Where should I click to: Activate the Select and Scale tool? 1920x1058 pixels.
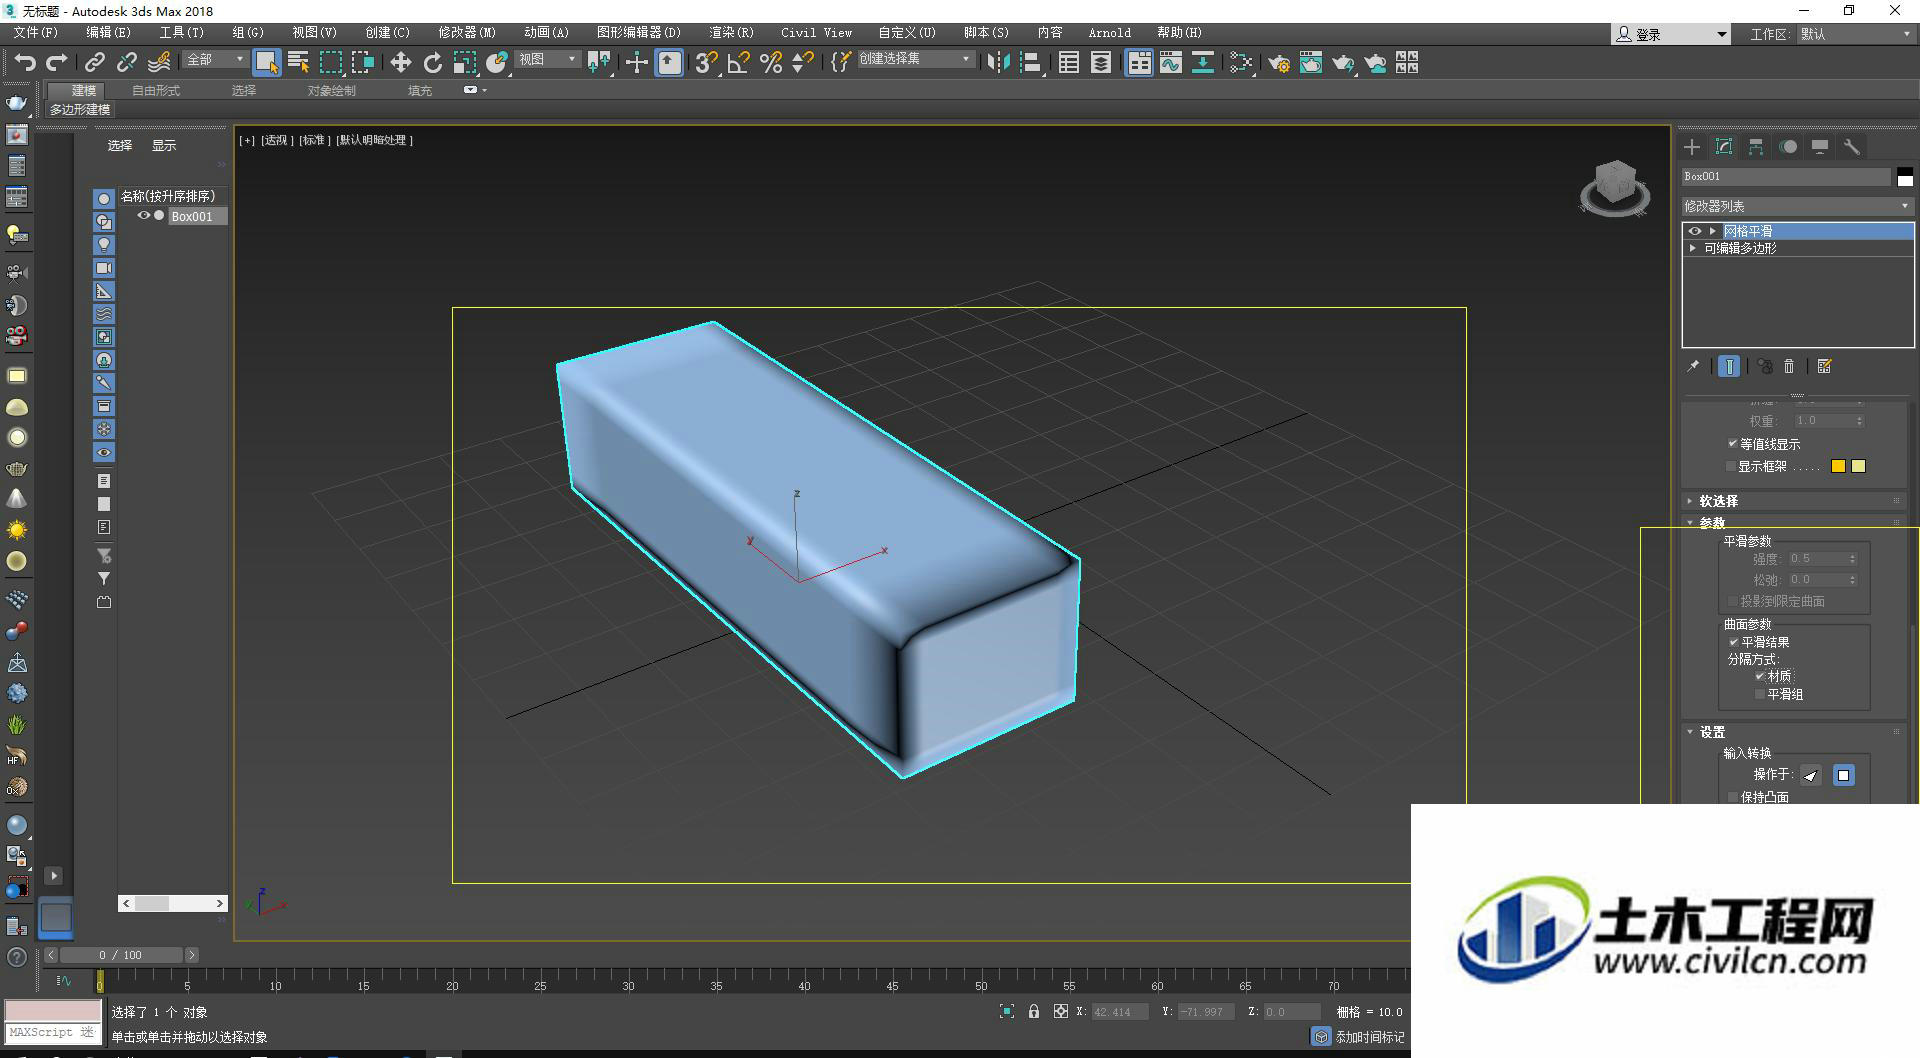pos(464,63)
